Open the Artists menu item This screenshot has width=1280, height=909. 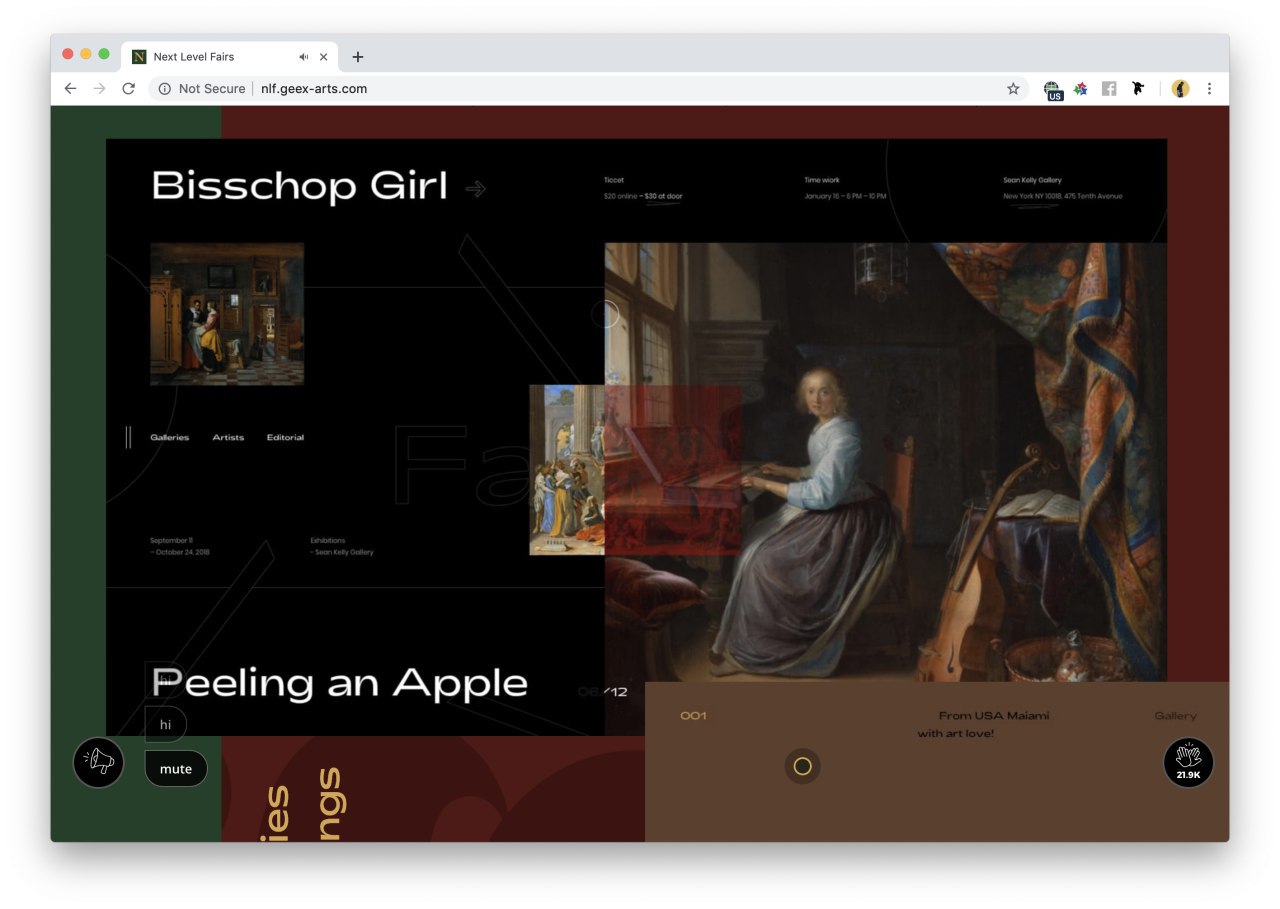pos(228,438)
